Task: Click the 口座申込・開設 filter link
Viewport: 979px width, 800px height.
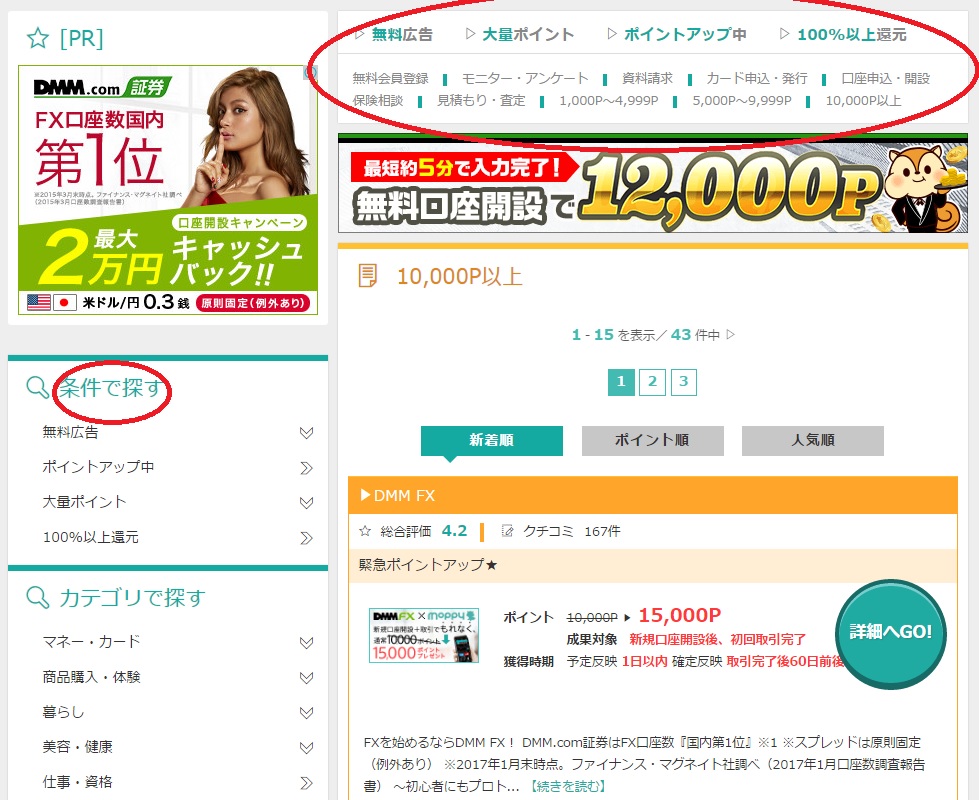Action: 885,79
